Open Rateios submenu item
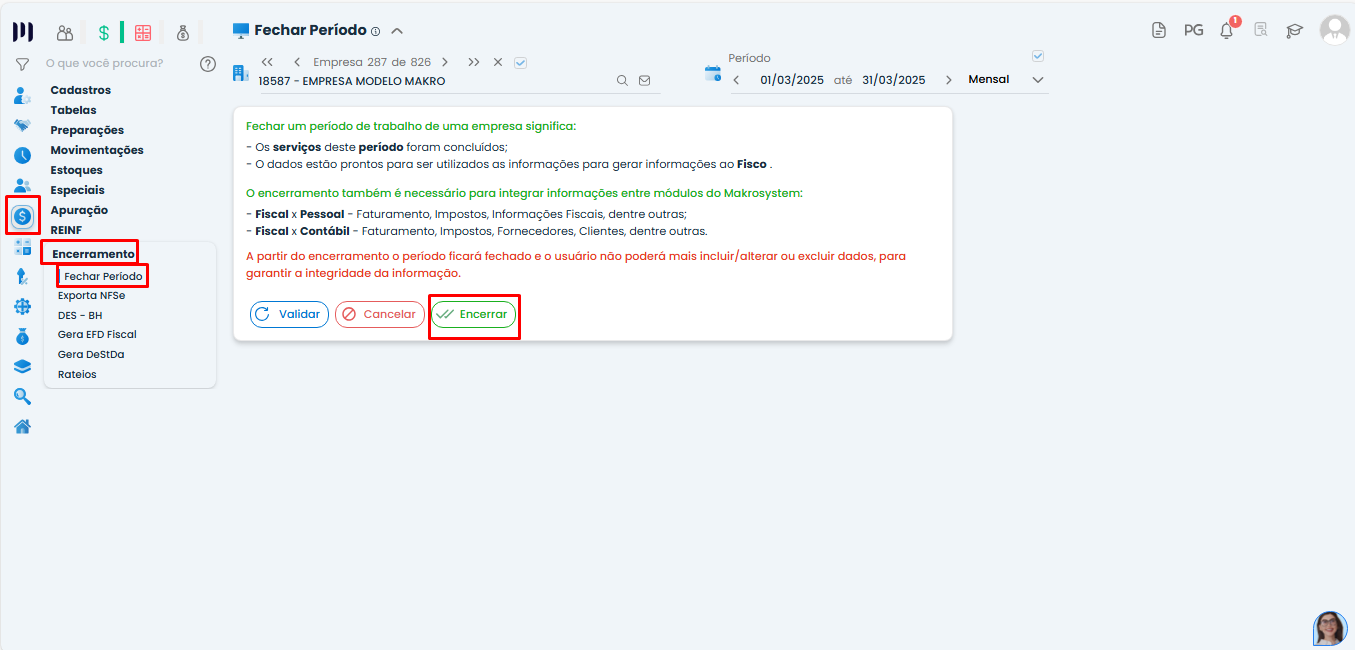 click(x=77, y=375)
